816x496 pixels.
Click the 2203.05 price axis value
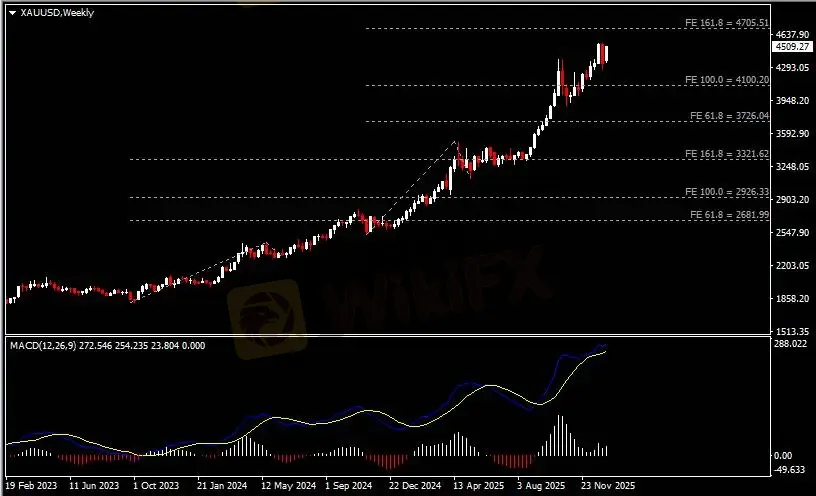[x=792, y=265]
